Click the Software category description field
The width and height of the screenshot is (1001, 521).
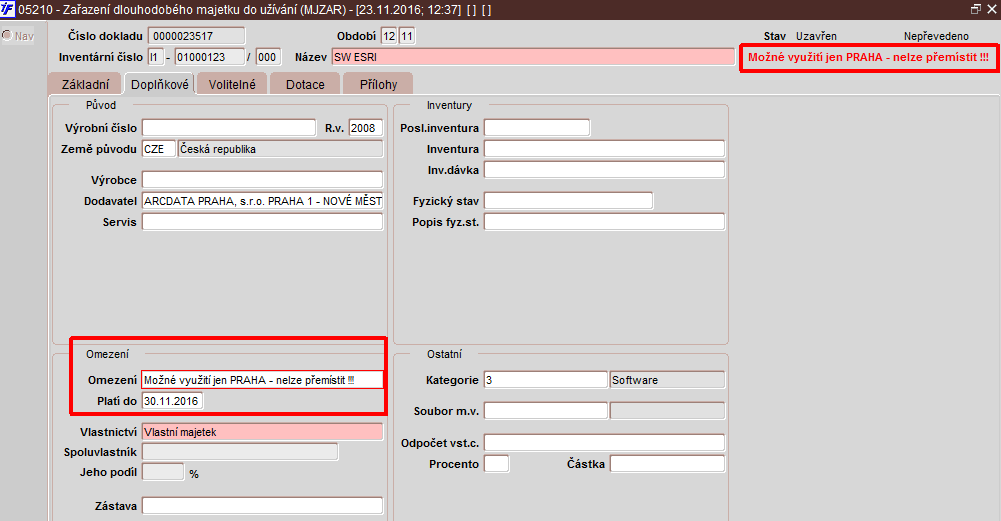pyautogui.click(x=668, y=379)
